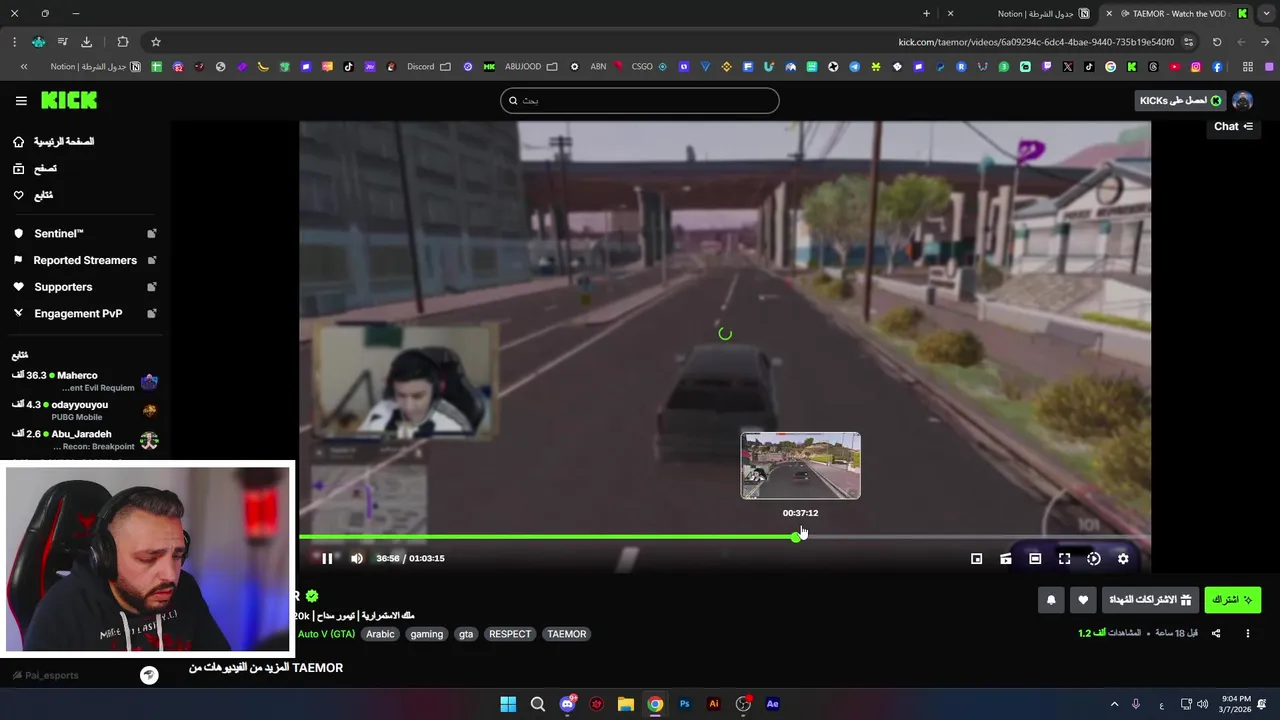The width and height of the screenshot is (1280, 720).
Task: Click external link icon beside Sentinel™
Action: 152,233
